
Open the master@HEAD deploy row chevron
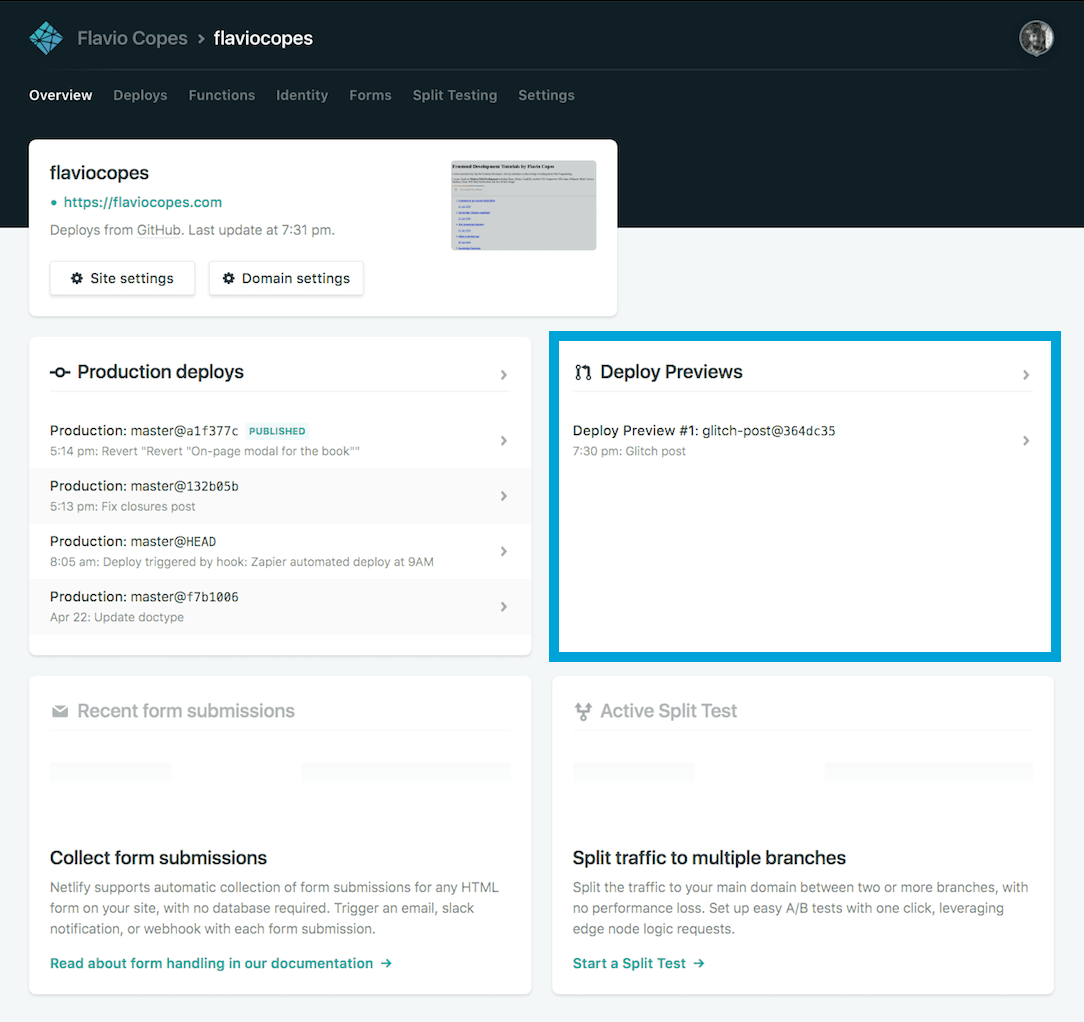coord(503,551)
